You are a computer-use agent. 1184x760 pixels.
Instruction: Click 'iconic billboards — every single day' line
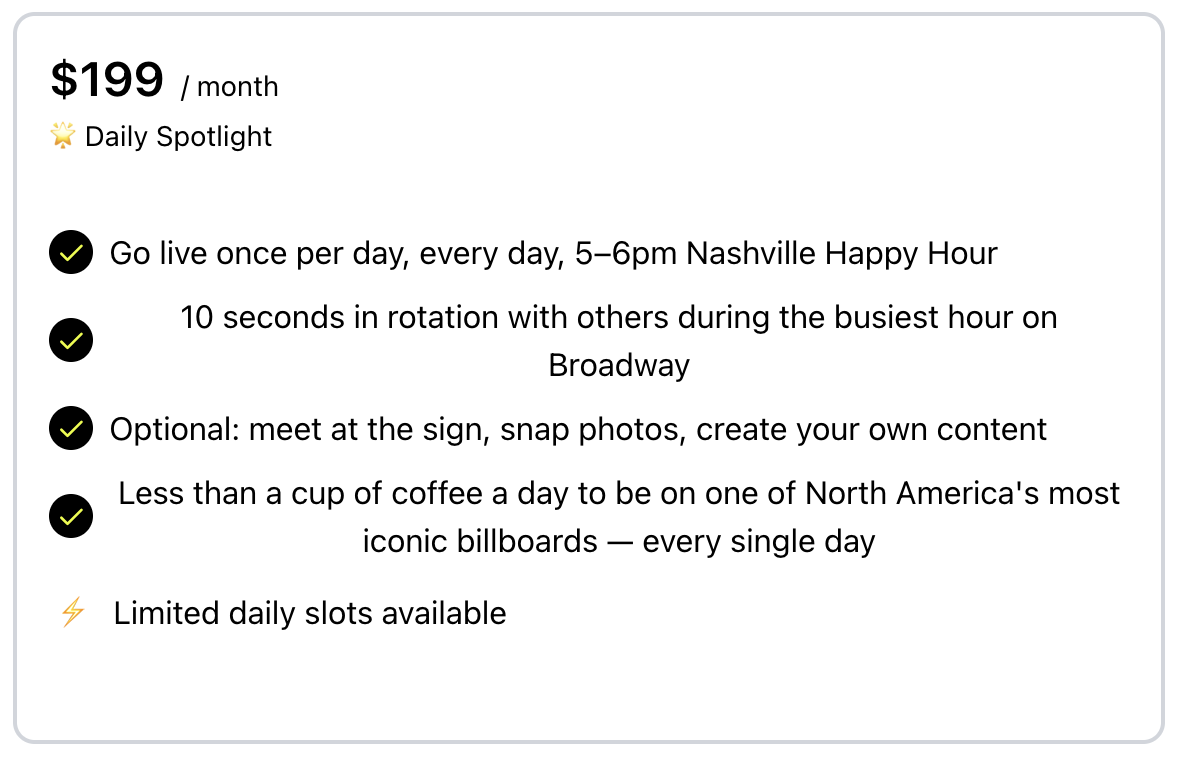click(x=619, y=541)
